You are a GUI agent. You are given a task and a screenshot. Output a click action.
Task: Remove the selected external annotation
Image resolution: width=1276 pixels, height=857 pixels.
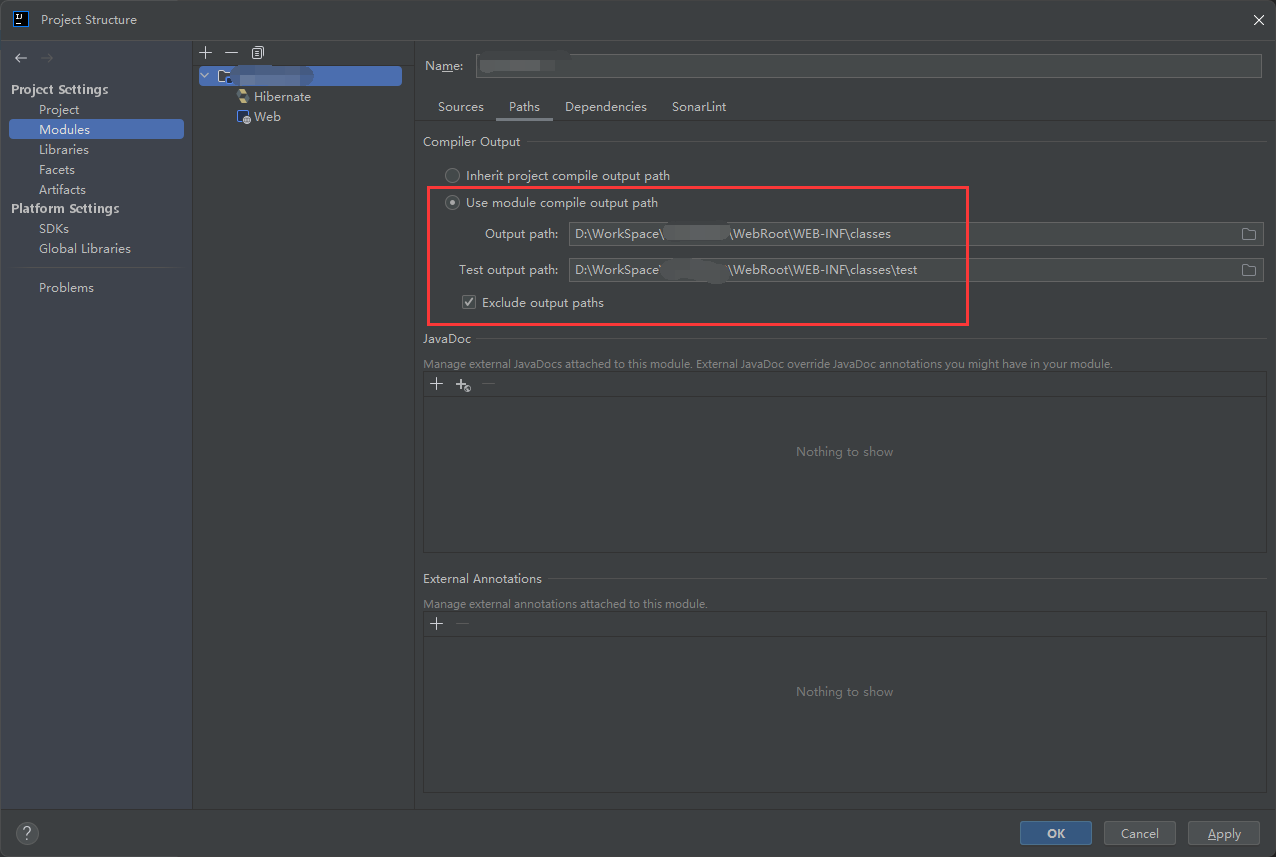point(462,624)
